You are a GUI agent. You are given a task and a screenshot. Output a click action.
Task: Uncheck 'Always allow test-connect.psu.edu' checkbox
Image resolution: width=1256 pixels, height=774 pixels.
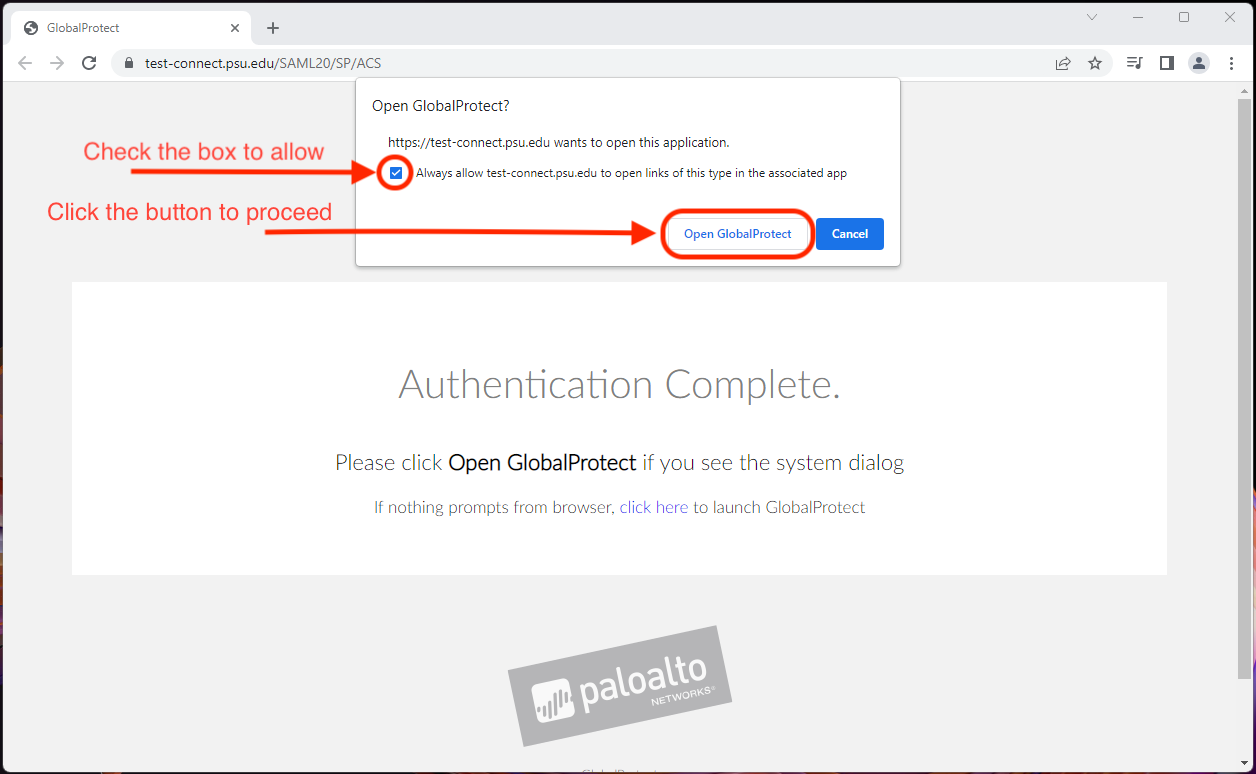click(x=395, y=172)
